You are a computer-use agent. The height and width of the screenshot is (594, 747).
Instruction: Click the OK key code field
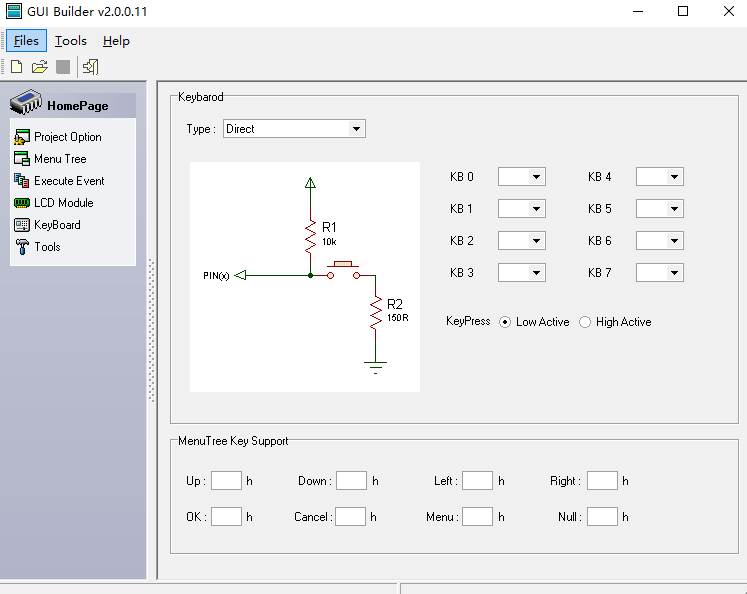(226, 516)
